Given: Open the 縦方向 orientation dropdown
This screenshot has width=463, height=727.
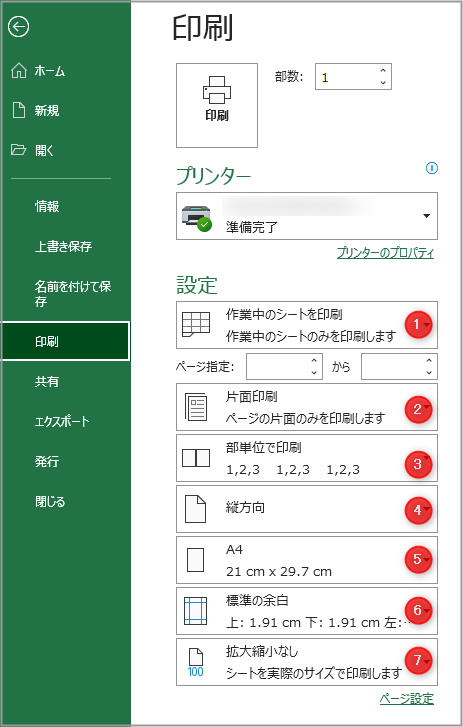Looking at the screenshot, I should click(x=307, y=509).
